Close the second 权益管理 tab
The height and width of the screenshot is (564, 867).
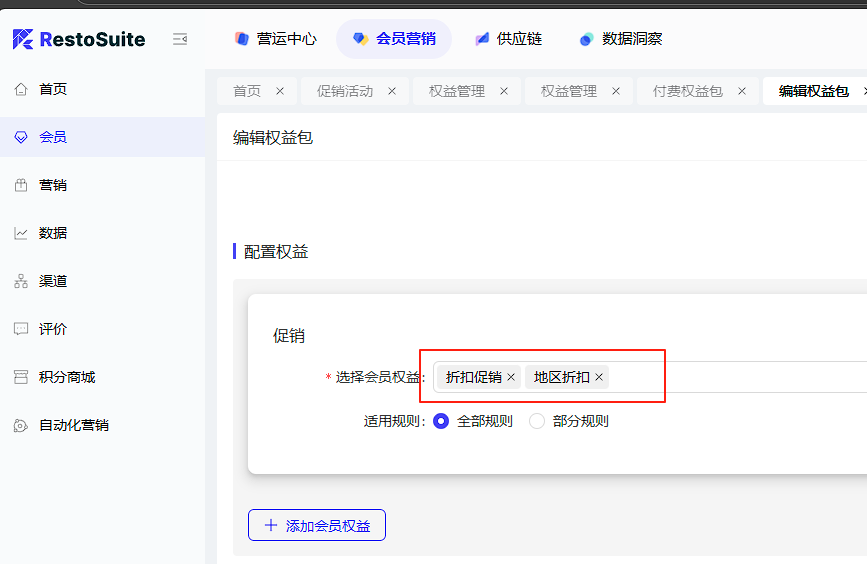coord(616,91)
